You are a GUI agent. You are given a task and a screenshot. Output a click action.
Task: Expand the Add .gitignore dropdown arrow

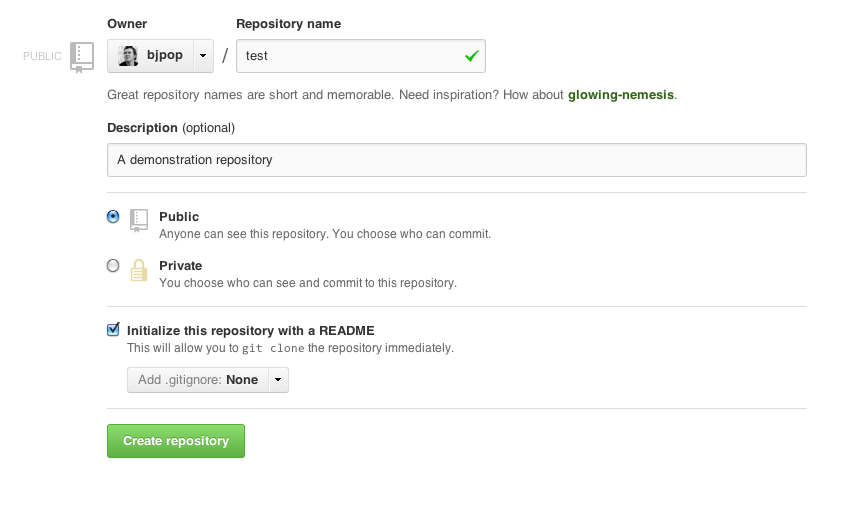click(278, 380)
